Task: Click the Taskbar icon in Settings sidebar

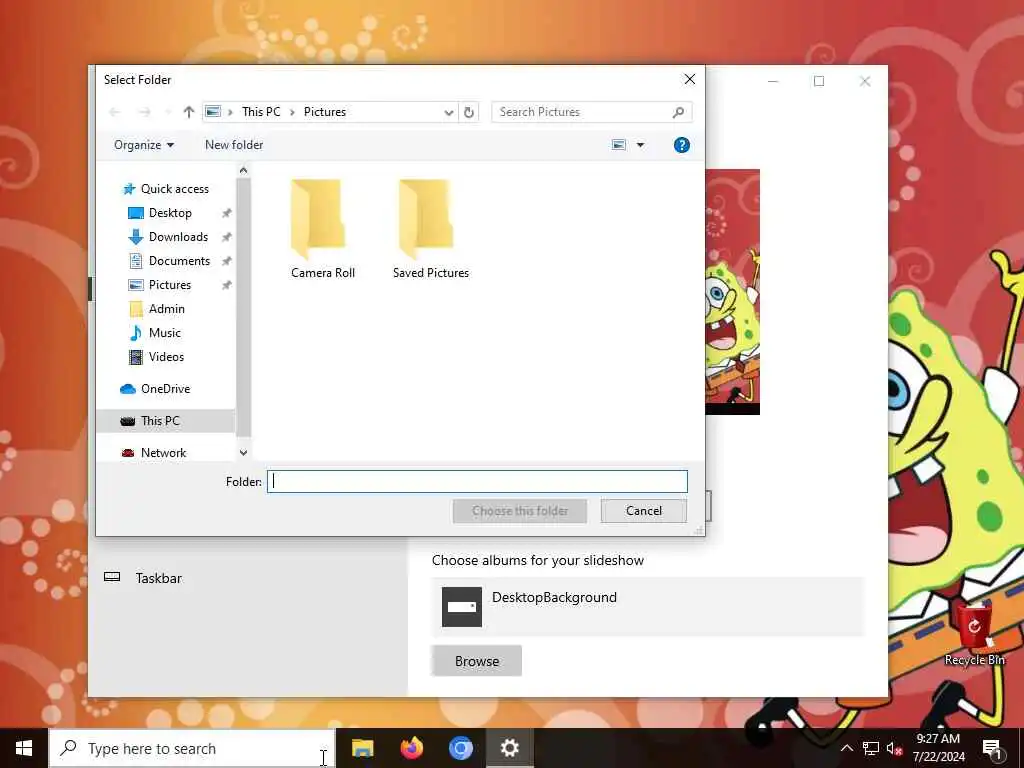Action: [x=112, y=577]
